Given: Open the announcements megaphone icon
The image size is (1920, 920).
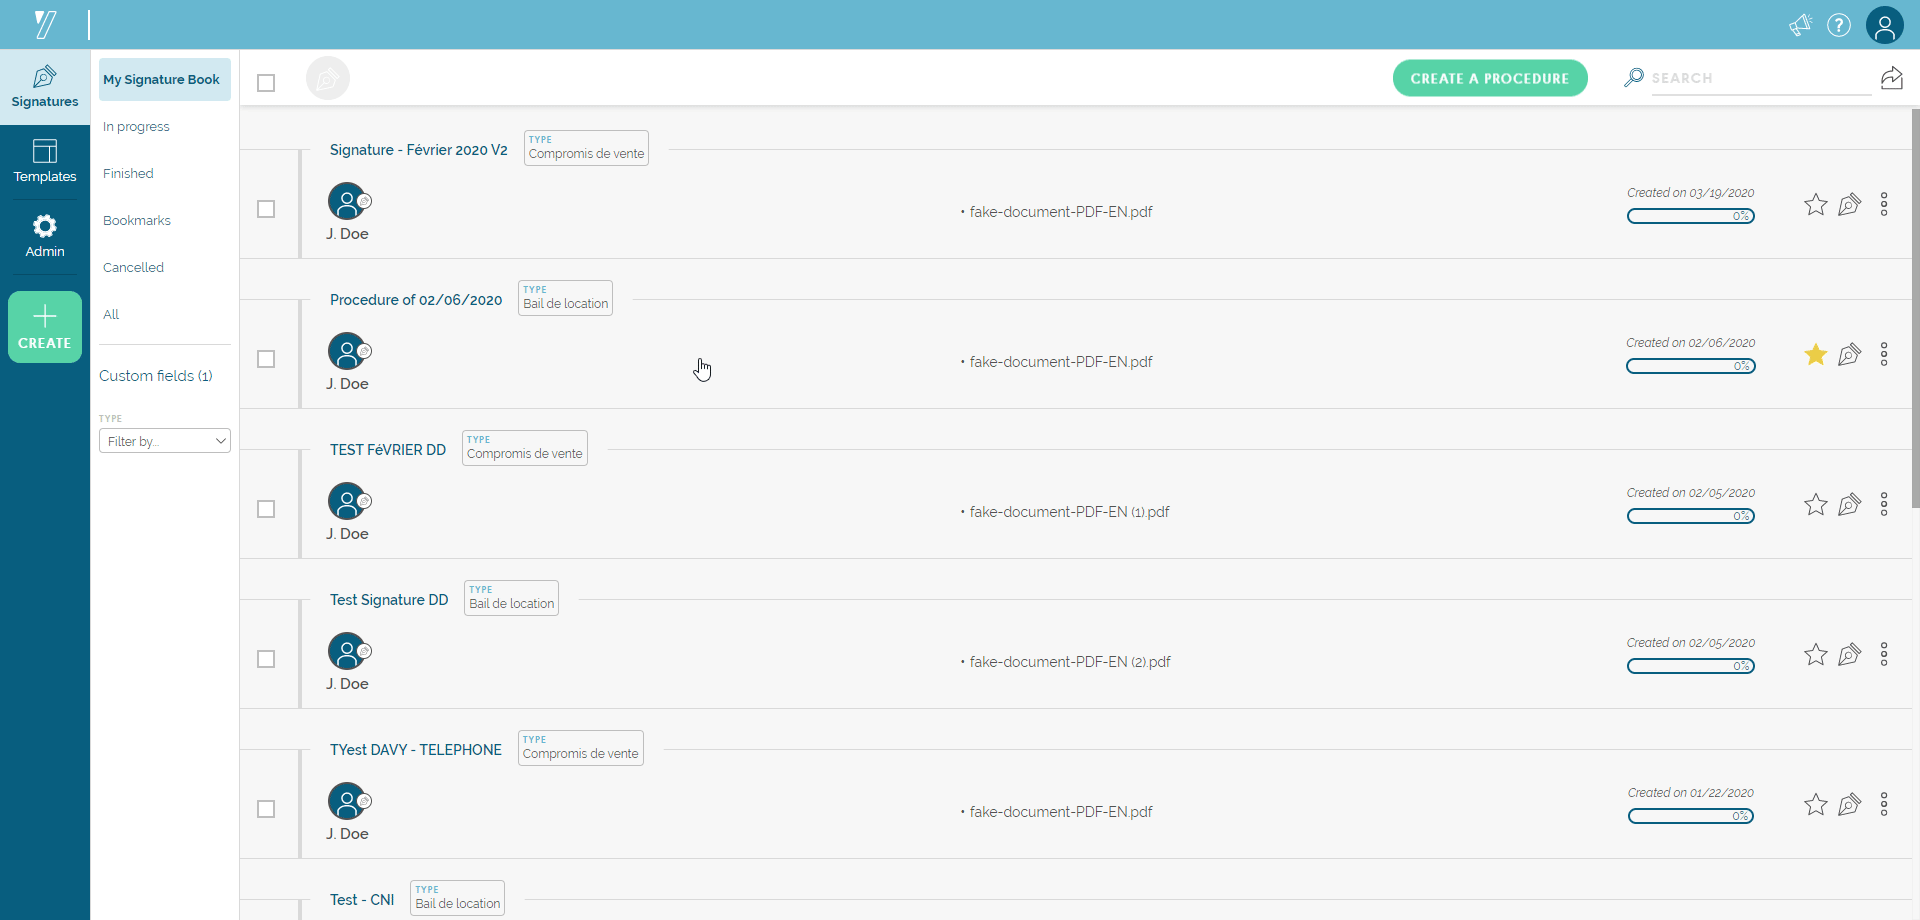Looking at the screenshot, I should click(x=1800, y=25).
